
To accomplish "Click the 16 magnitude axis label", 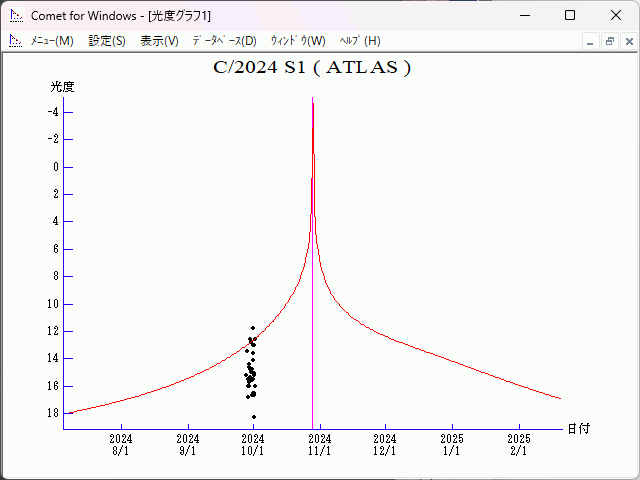I will (53, 386).
